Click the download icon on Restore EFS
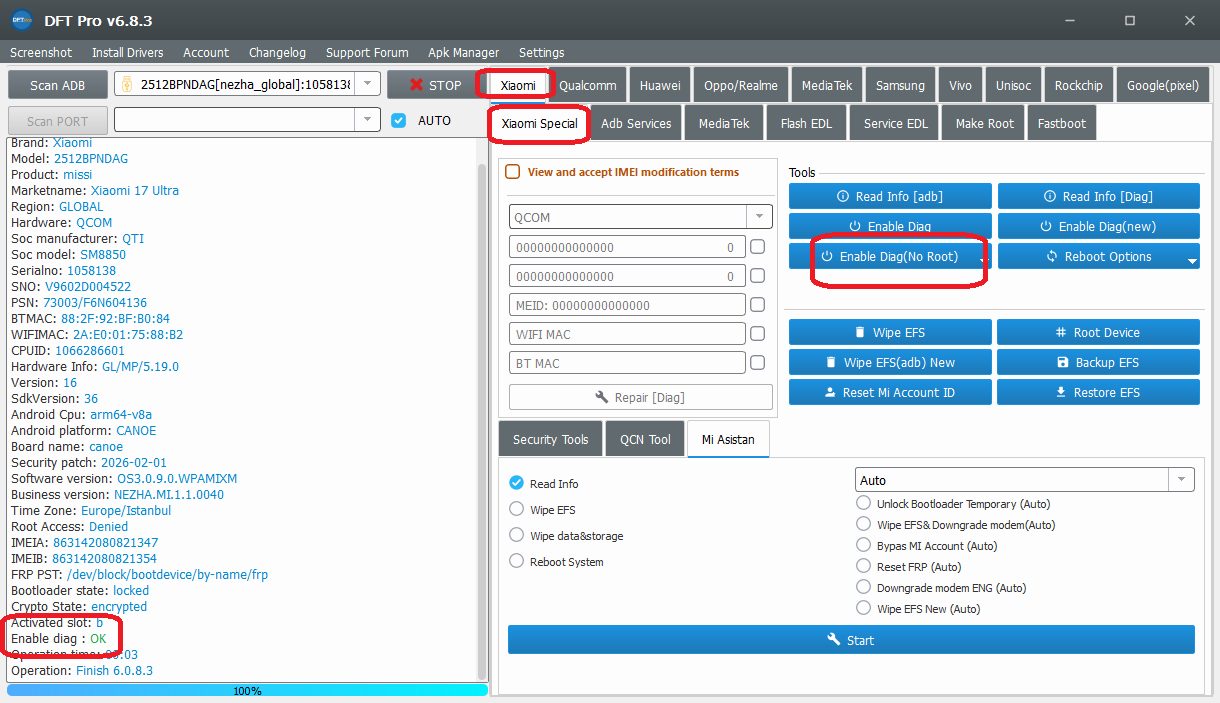 pos(1061,392)
